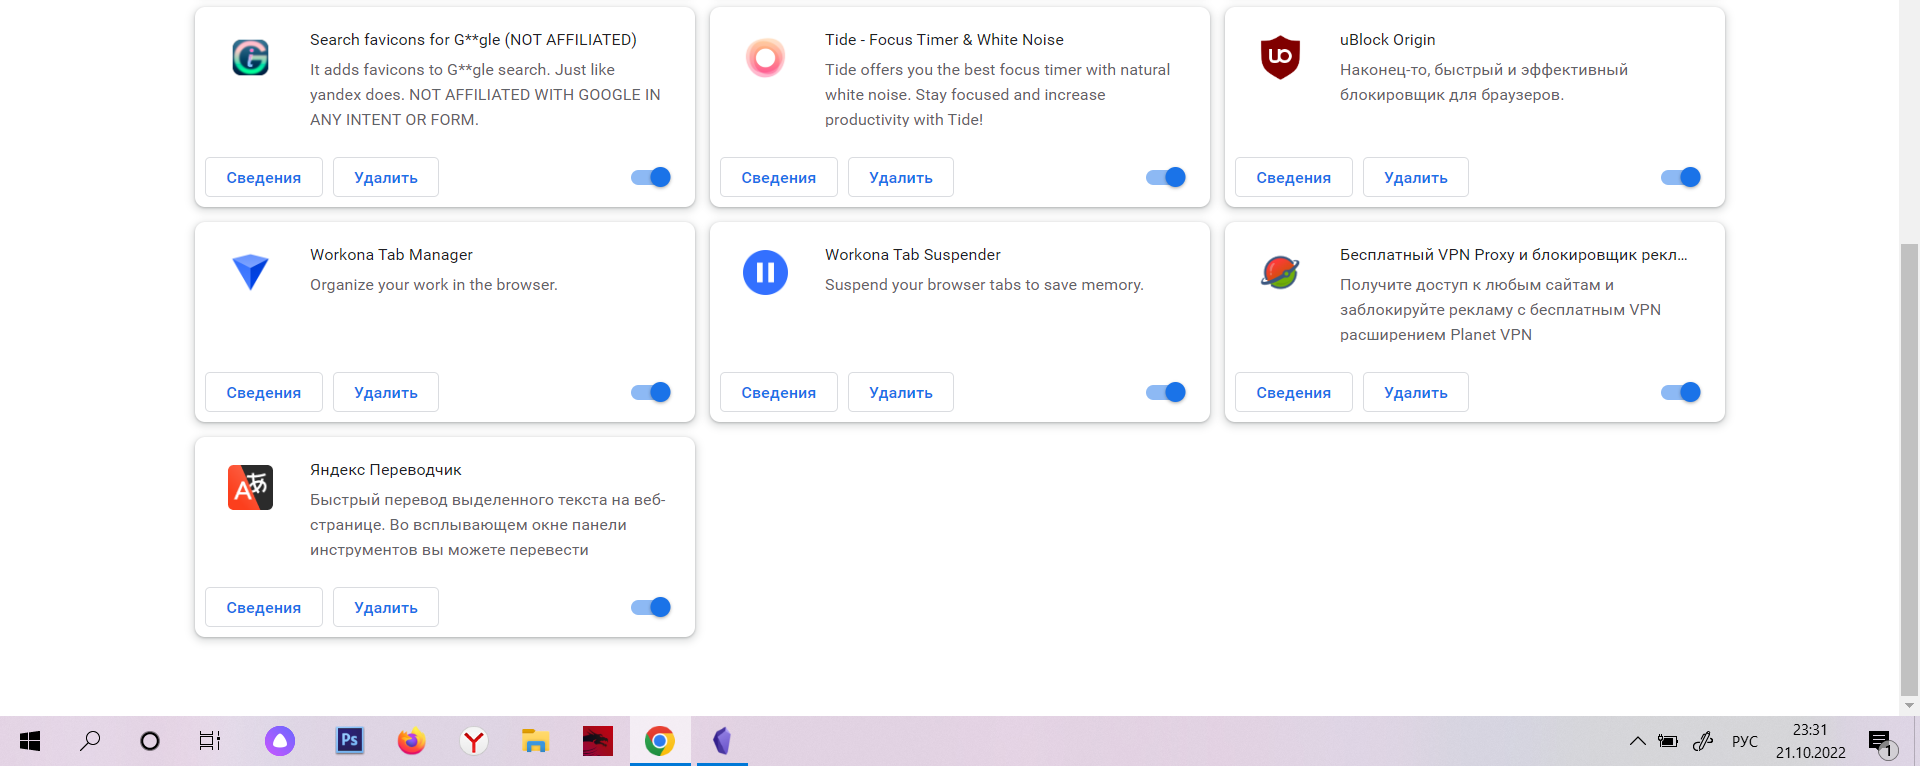Screen dimensions: 1920x766
Task: Click the Бесплатный VPN Proxy title text
Action: [1514, 255]
